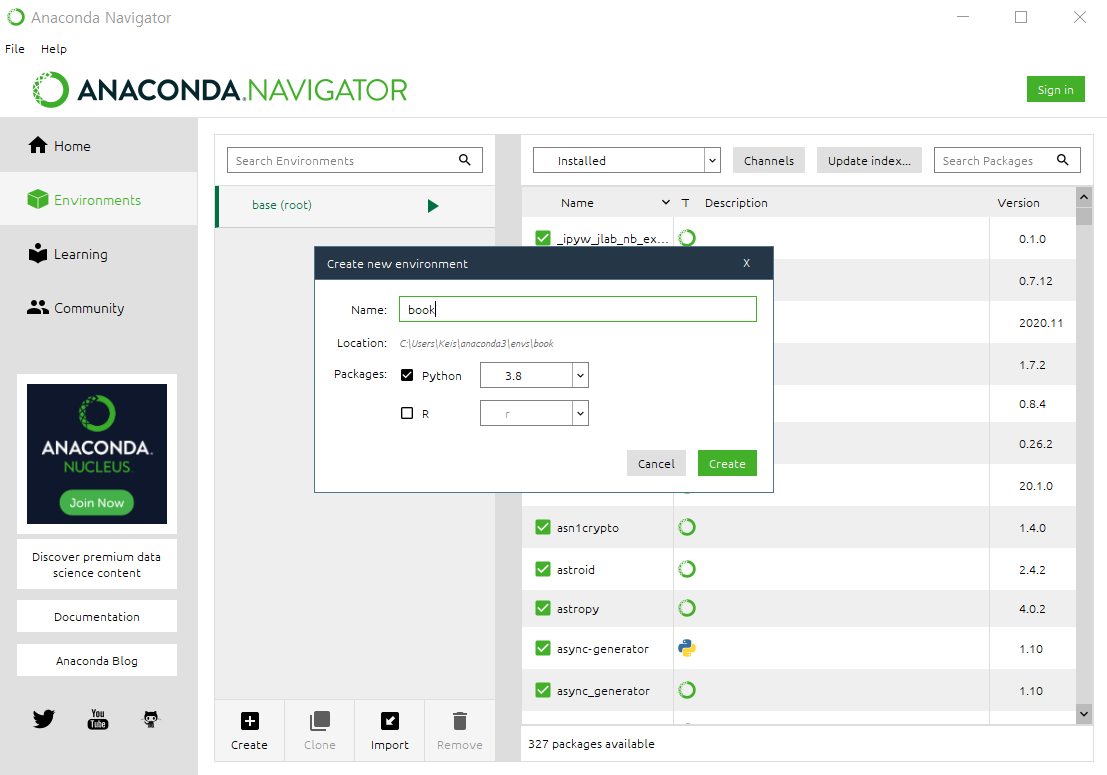Click the conda type icon for async_generator

[x=687, y=690]
